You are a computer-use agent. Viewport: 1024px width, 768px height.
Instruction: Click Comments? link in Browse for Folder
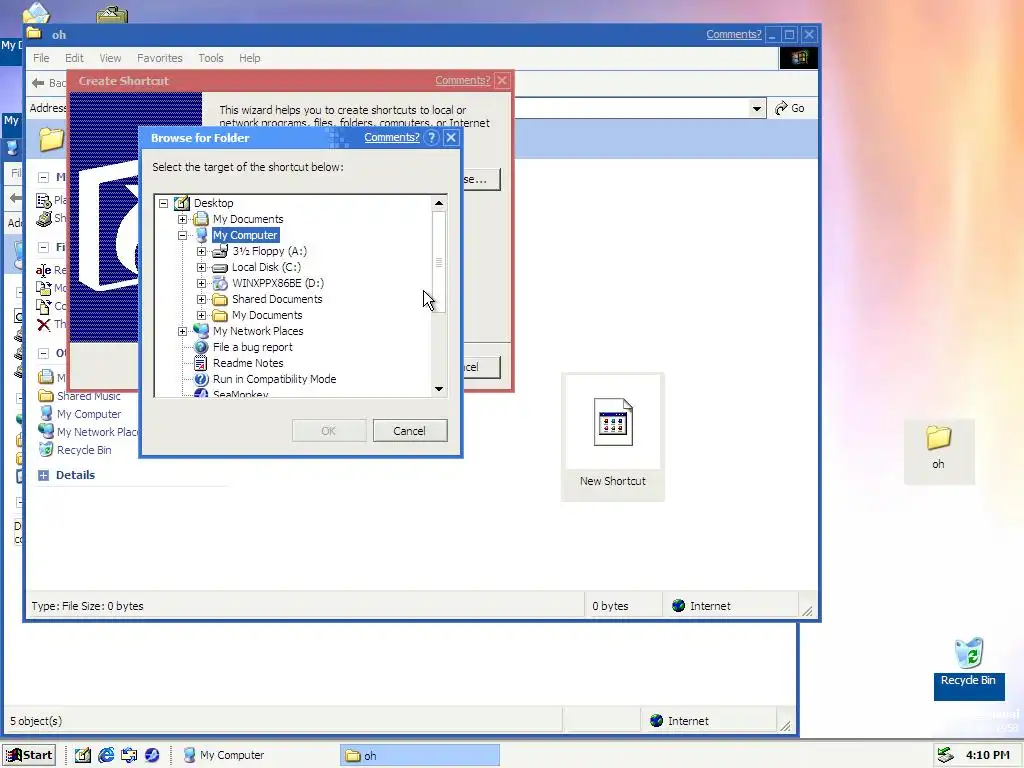[392, 137]
